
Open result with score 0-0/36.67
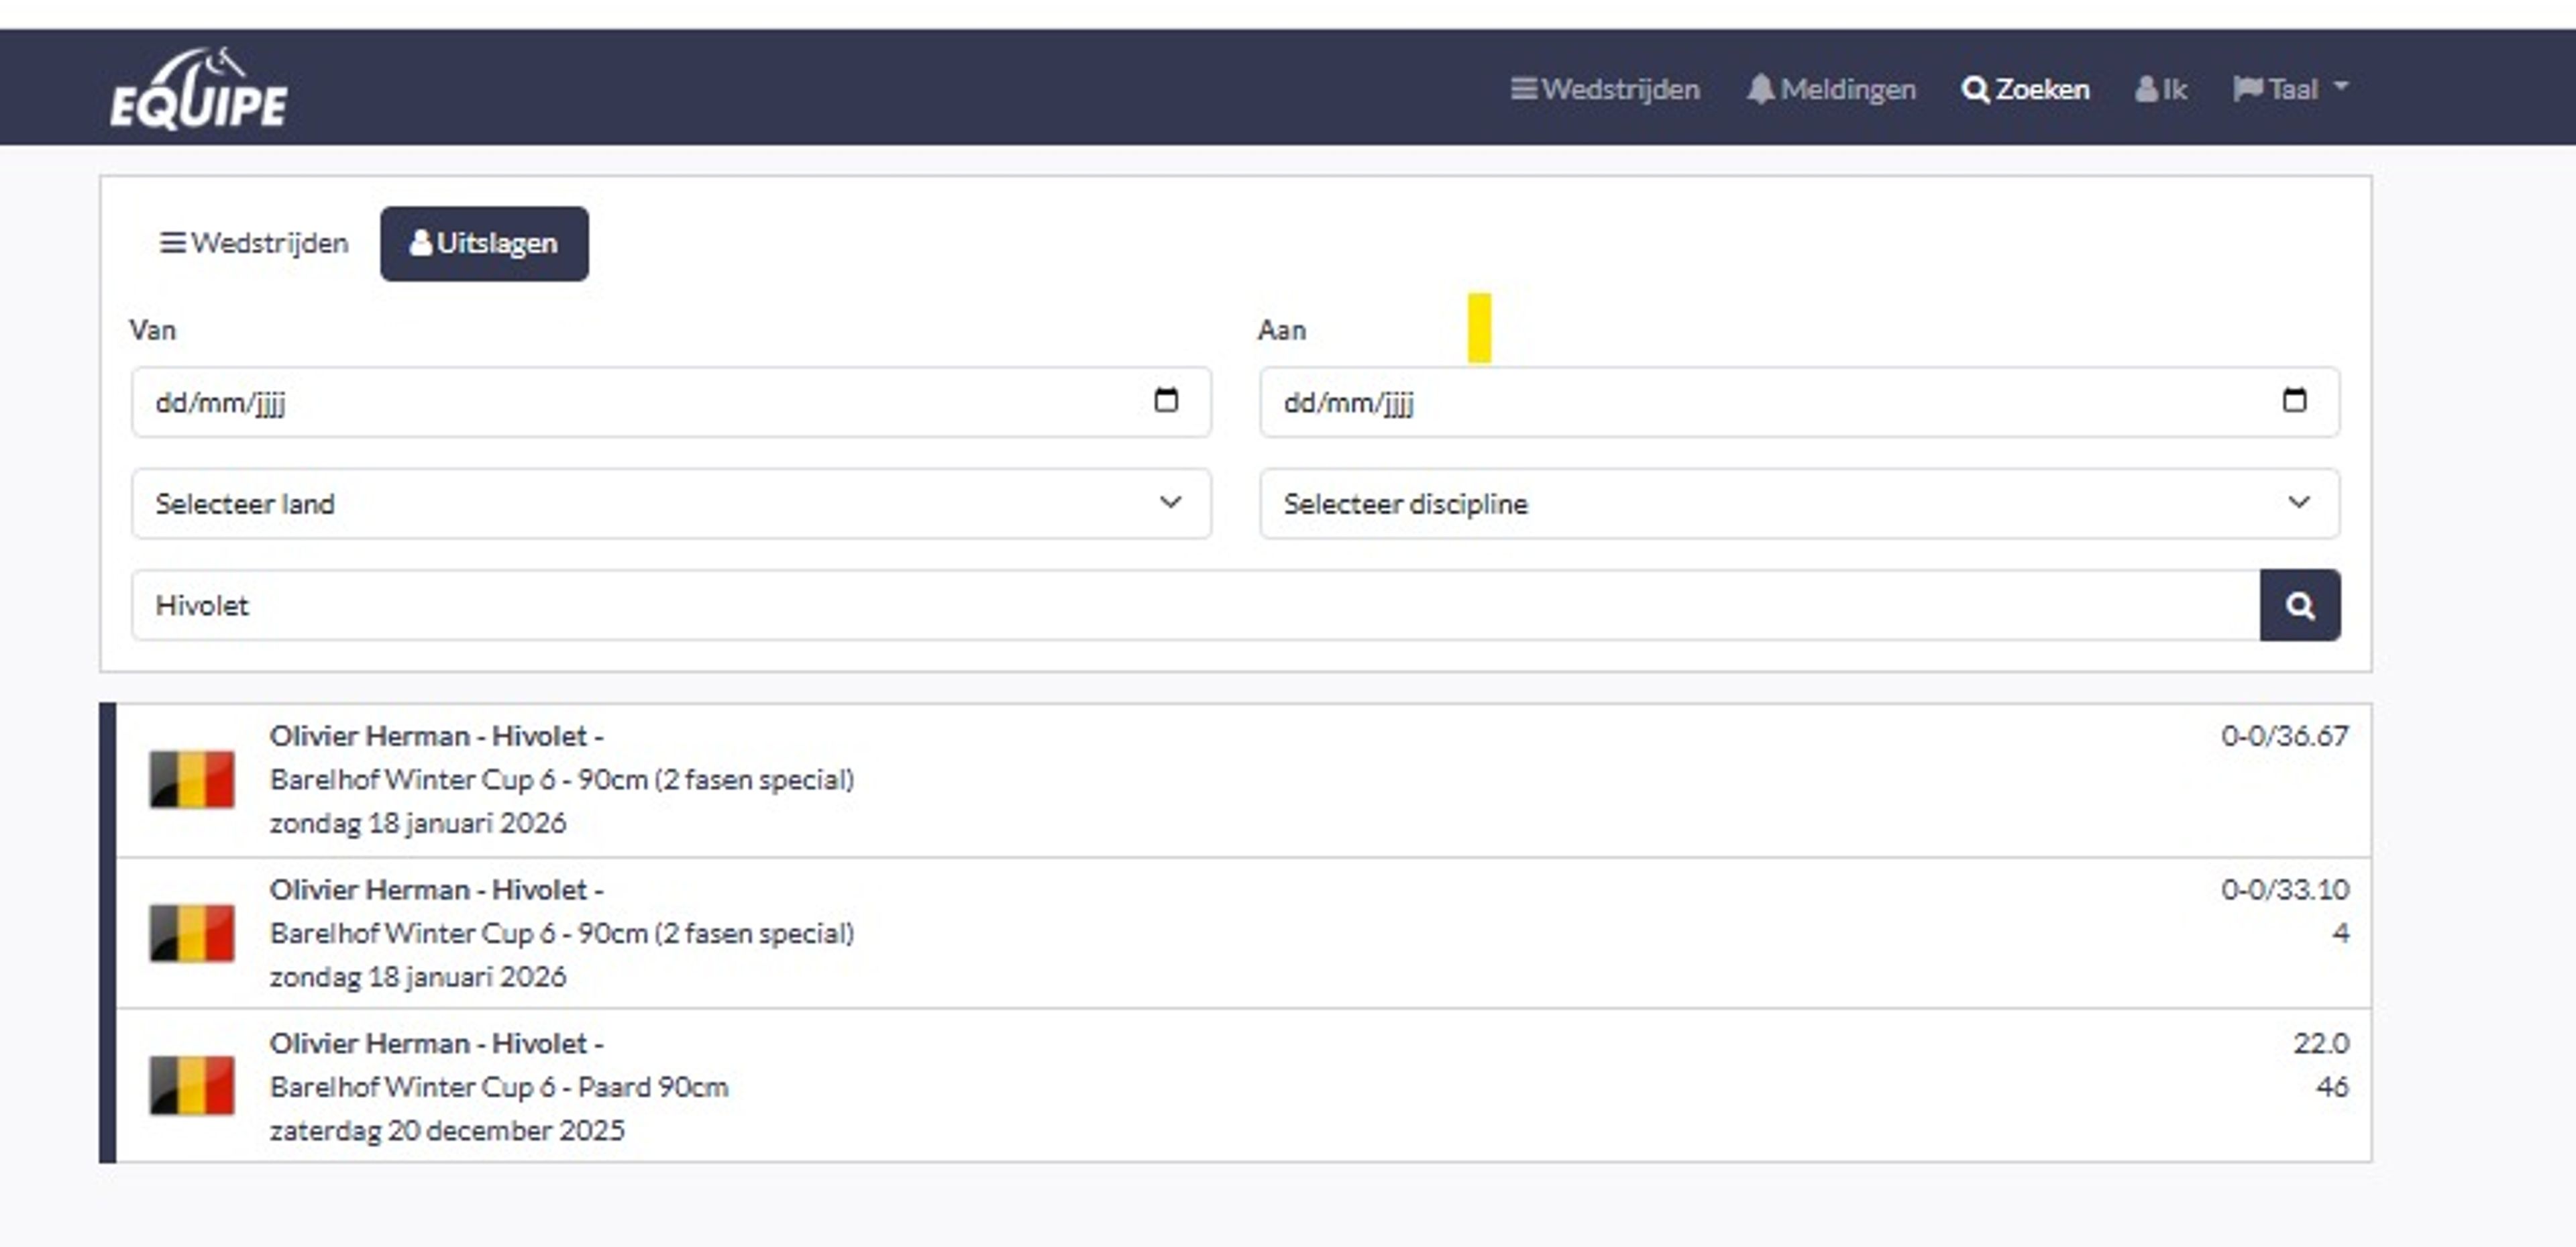(x=1240, y=779)
